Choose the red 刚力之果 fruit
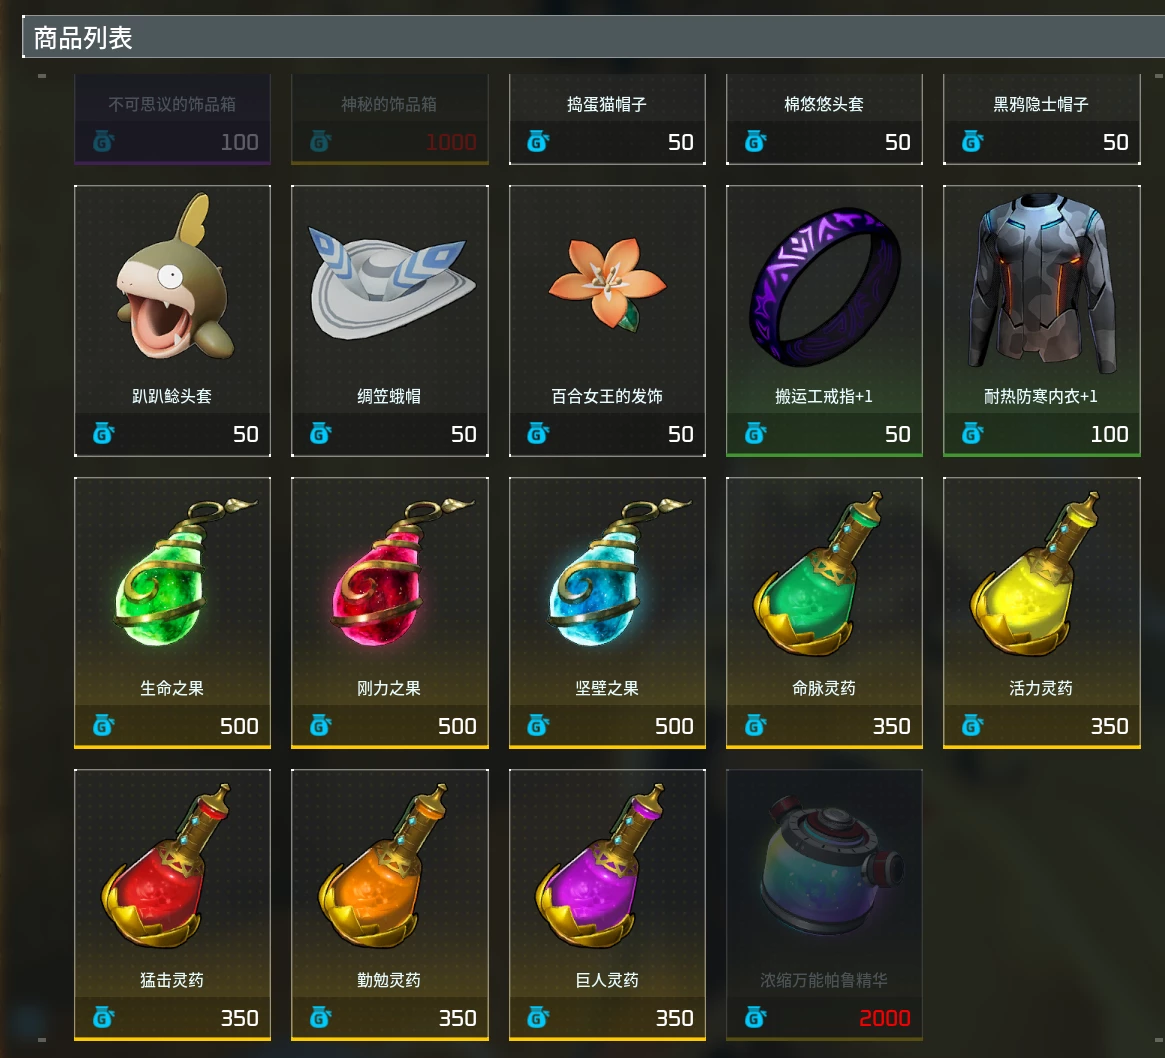Image resolution: width=1165 pixels, height=1058 pixels. pyautogui.click(x=389, y=612)
